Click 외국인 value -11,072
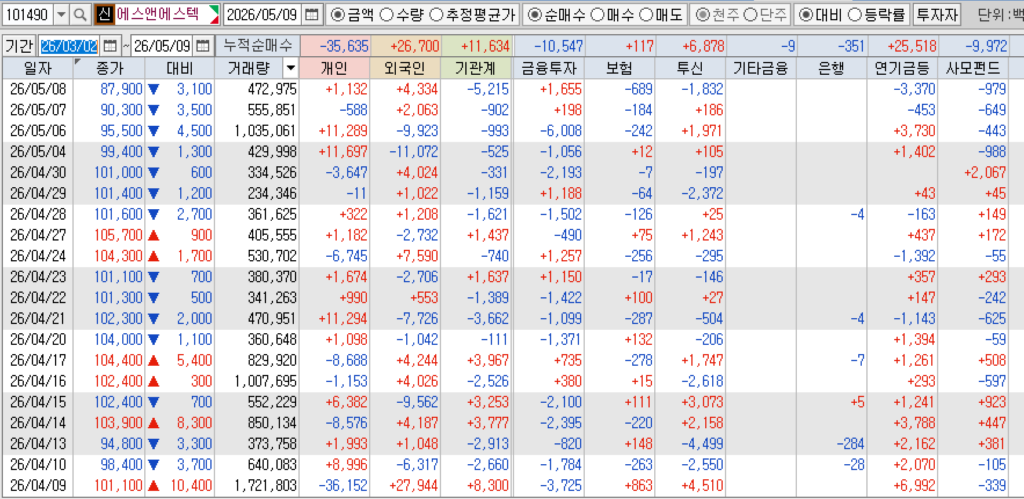The height and width of the screenshot is (499, 1024). (414, 152)
